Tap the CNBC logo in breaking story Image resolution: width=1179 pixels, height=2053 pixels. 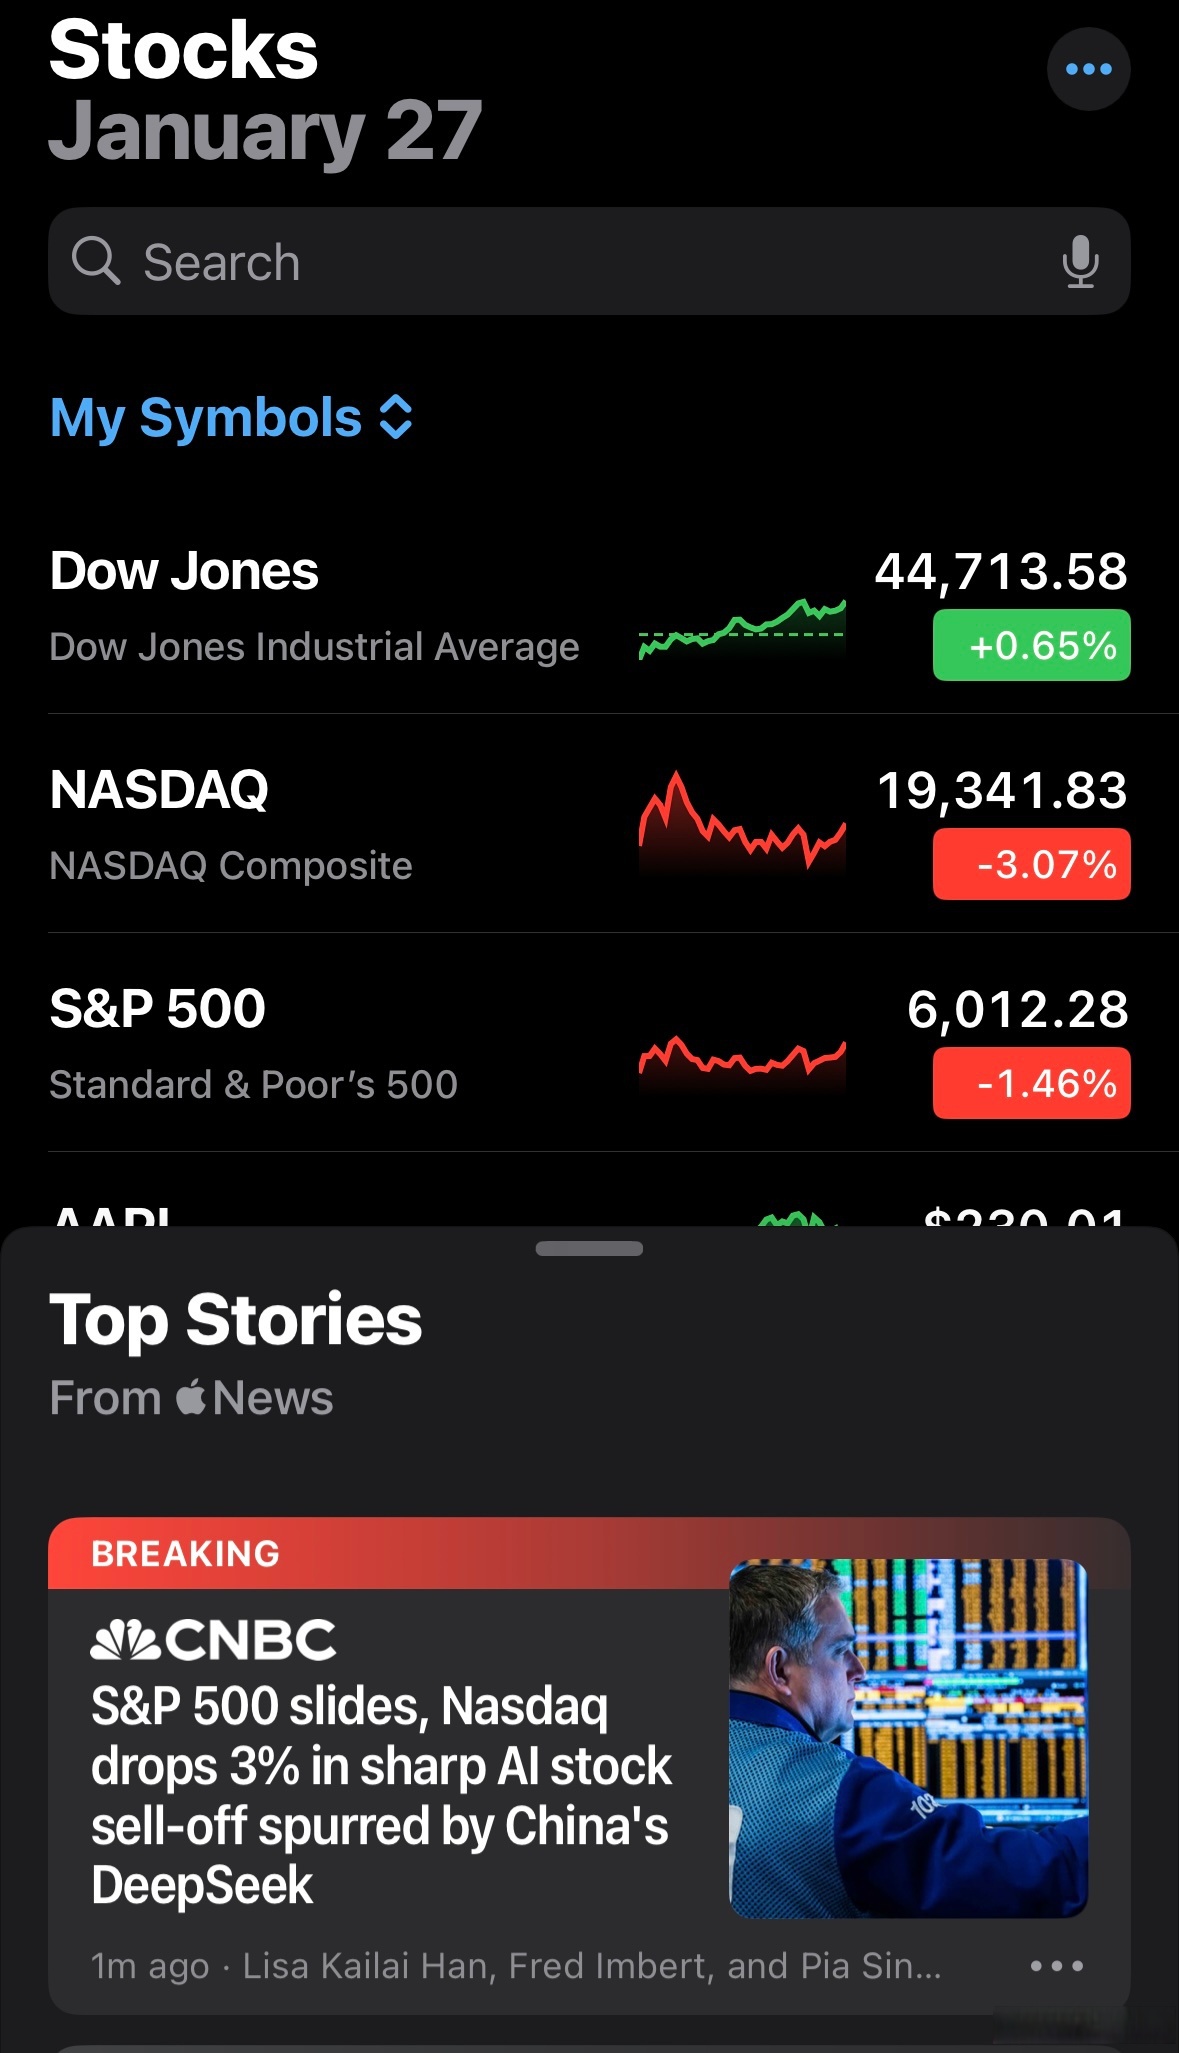pos(213,1640)
